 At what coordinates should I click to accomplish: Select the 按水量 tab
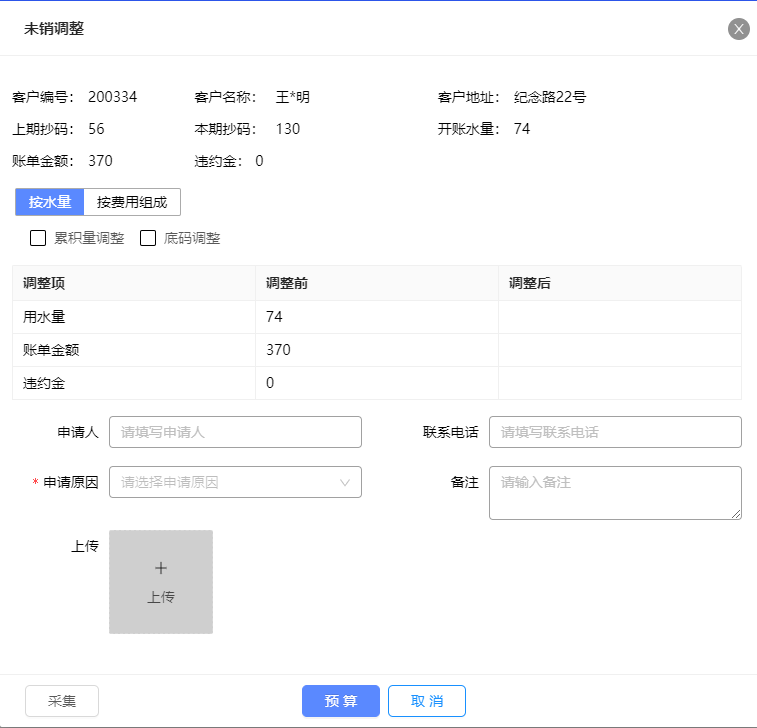tap(50, 202)
